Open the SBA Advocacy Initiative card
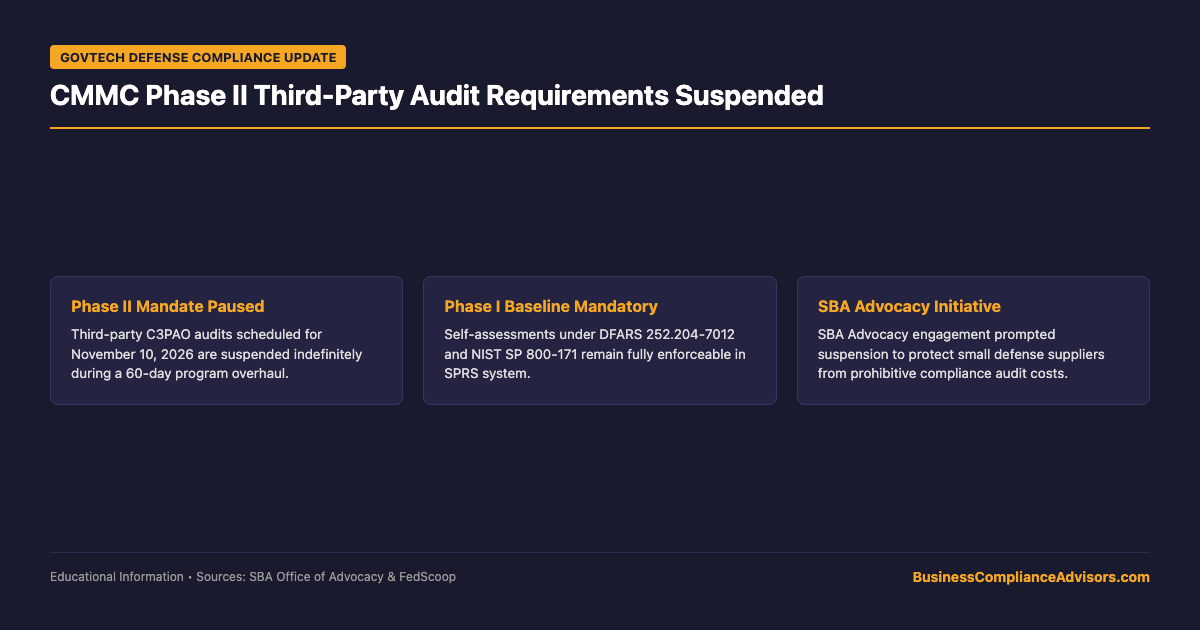This screenshot has height=630, width=1200. pyautogui.click(x=973, y=340)
